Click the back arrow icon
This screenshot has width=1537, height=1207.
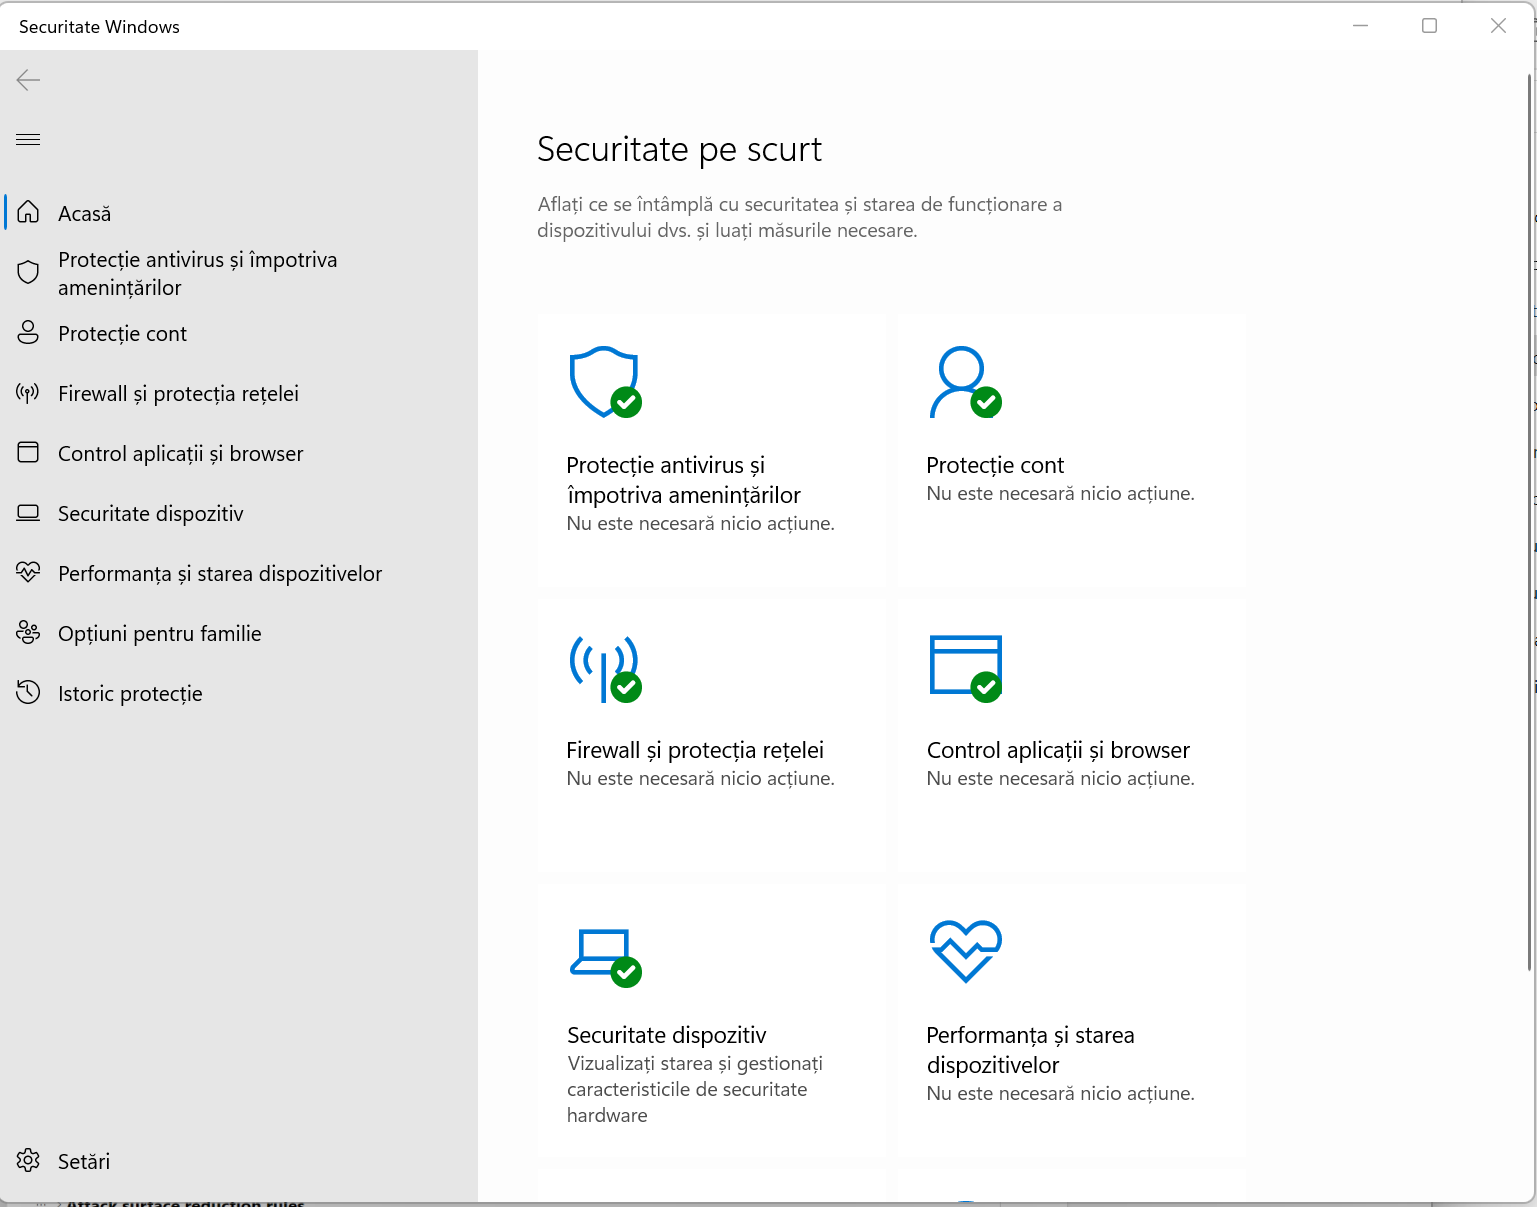pos(28,80)
